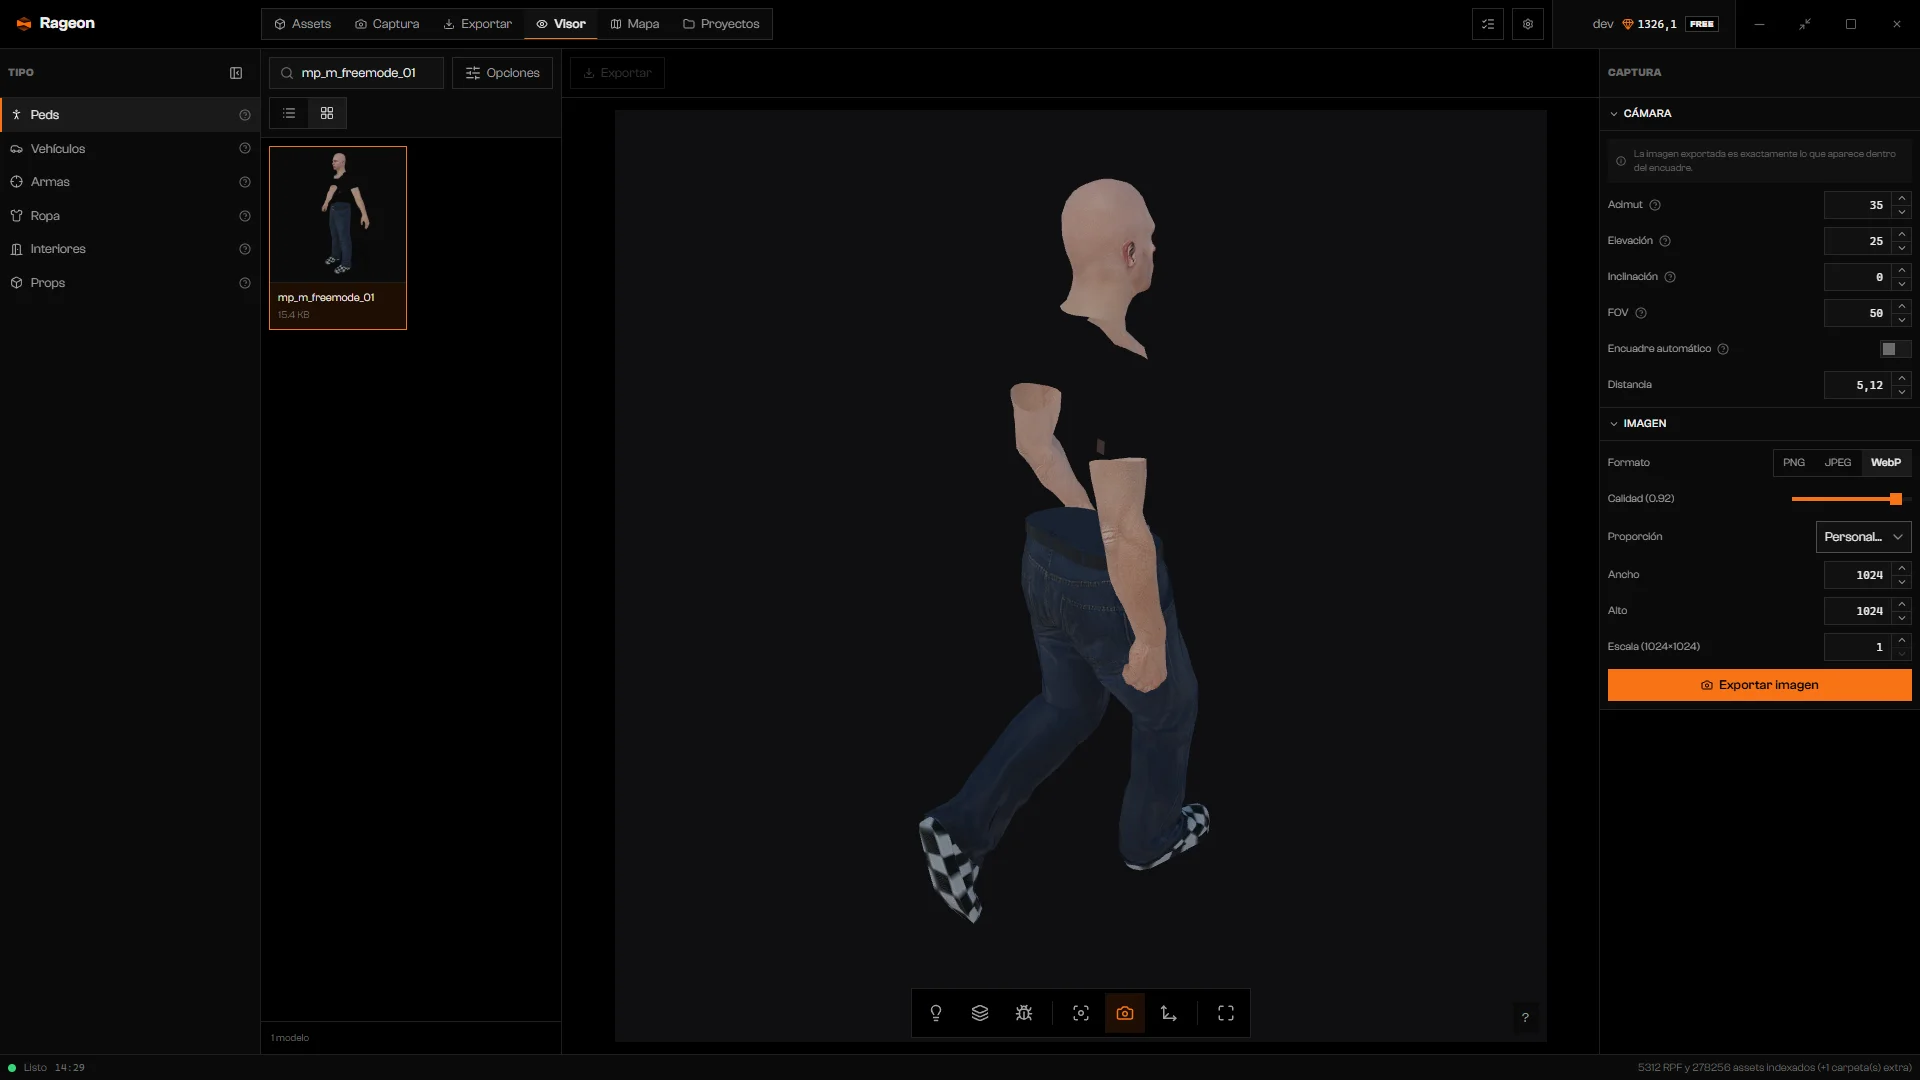Click the Elevación help icon
The width and height of the screenshot is (1920, 1080).
pyautogui.click(x=1665, y=241)
